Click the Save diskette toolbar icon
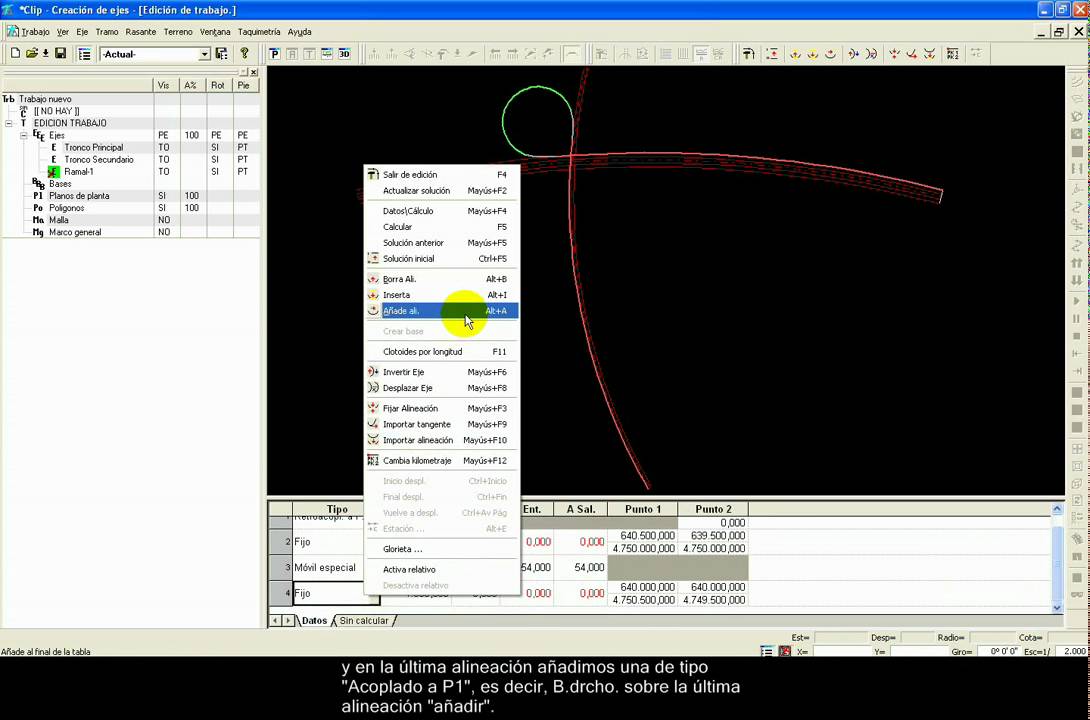Screen dimensions: 1090x720 60,54
